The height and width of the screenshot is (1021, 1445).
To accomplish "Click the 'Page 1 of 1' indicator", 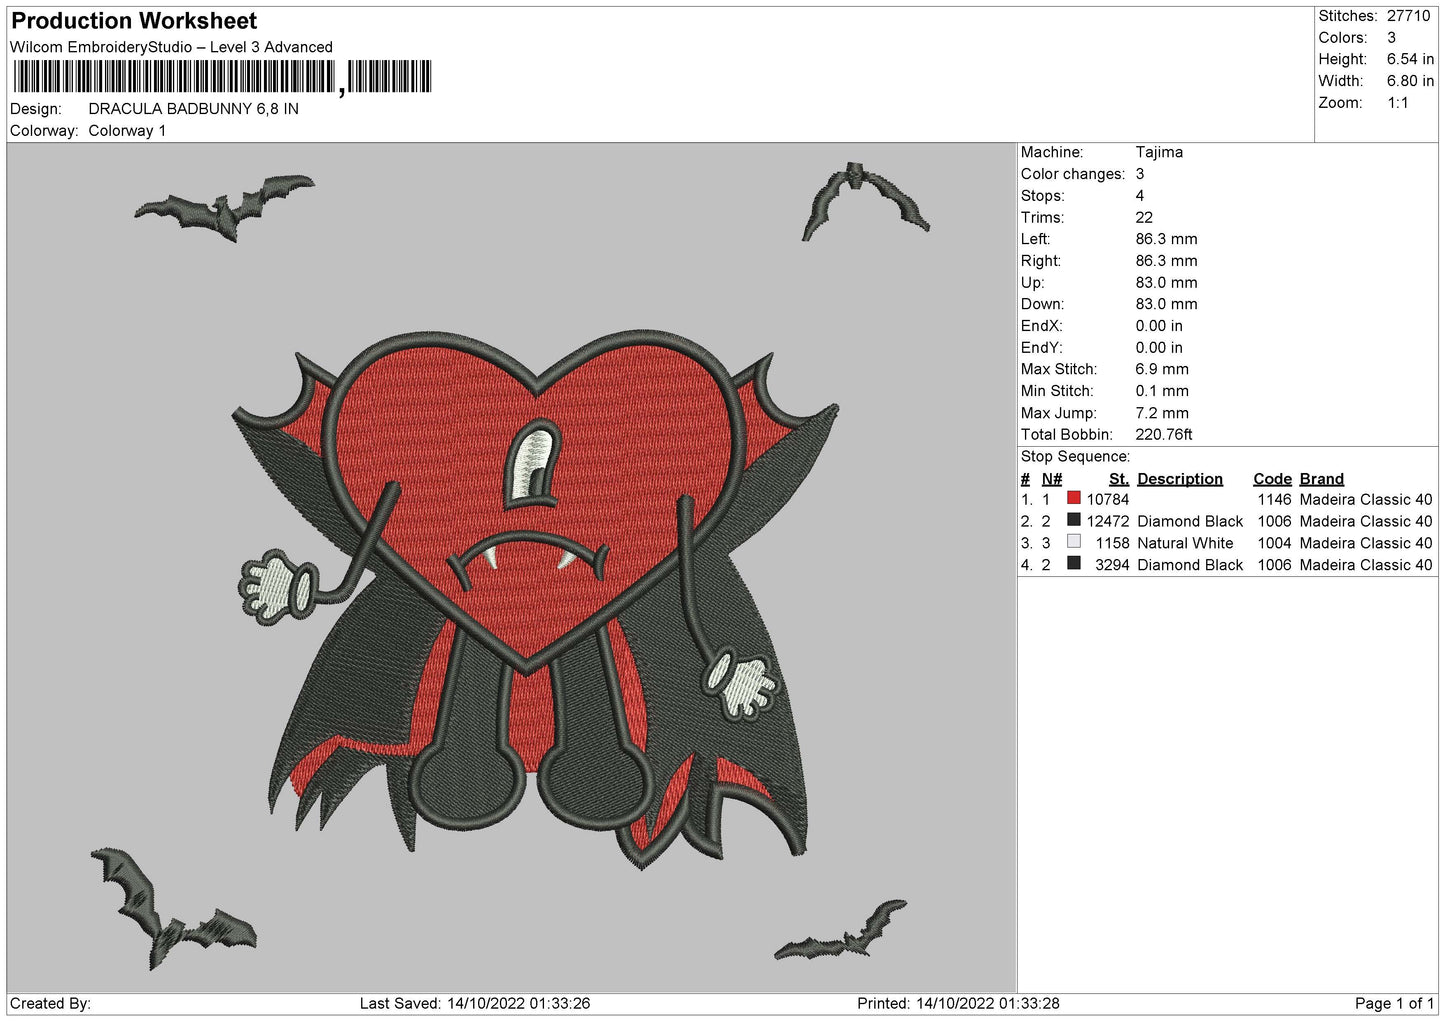I will [x=1394, y=1004].
